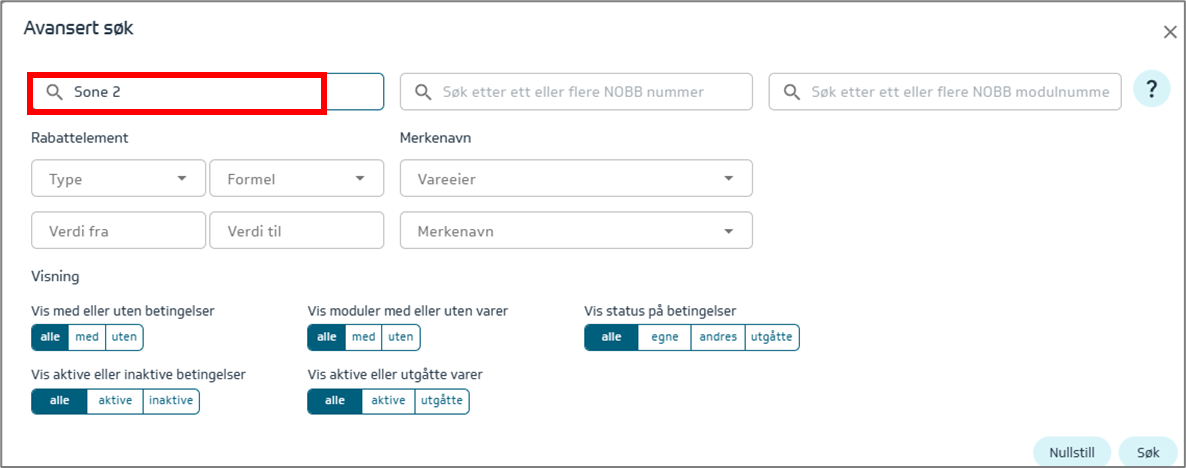This screenshot has width=1186, height=468.
Task: Choose 'inaktive' for aktive eller inaktive betingelser
Action: (171, 401)
